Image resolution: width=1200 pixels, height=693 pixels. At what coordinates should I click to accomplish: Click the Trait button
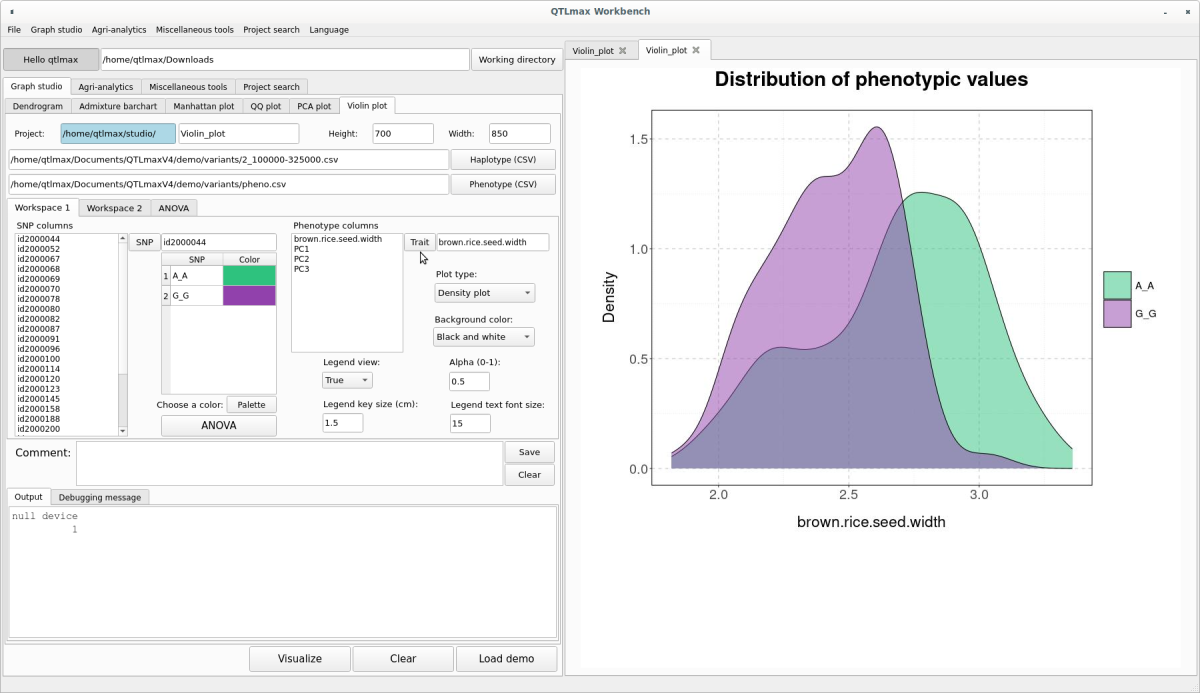point(419,242)
